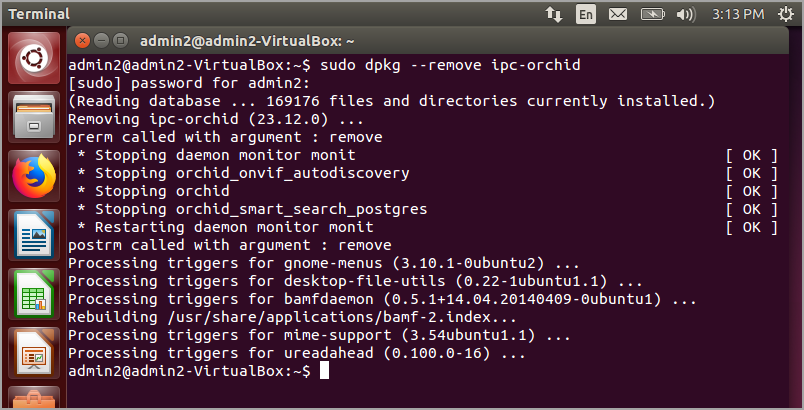Show battery status indicator menu
The width and height of the screenshot is (804, 410).
652,14
